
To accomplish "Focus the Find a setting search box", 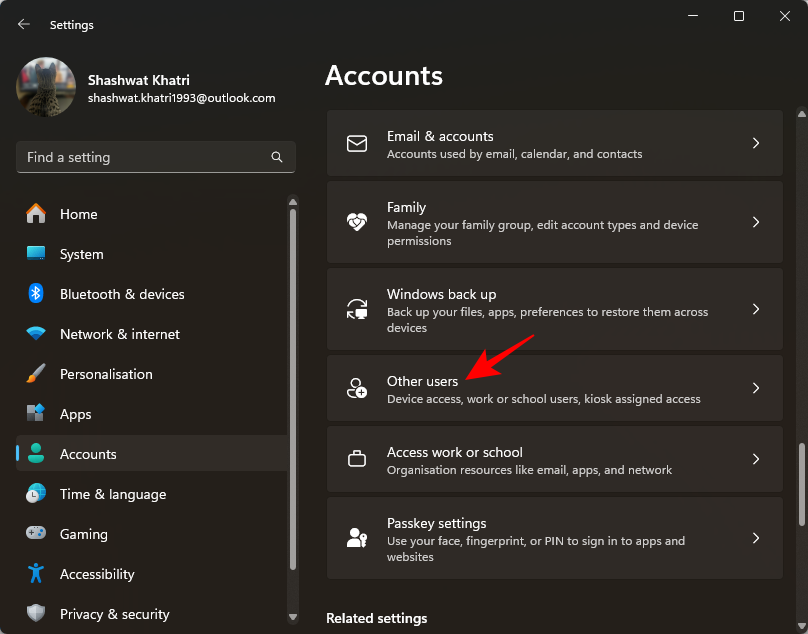I will click(140, 157).
